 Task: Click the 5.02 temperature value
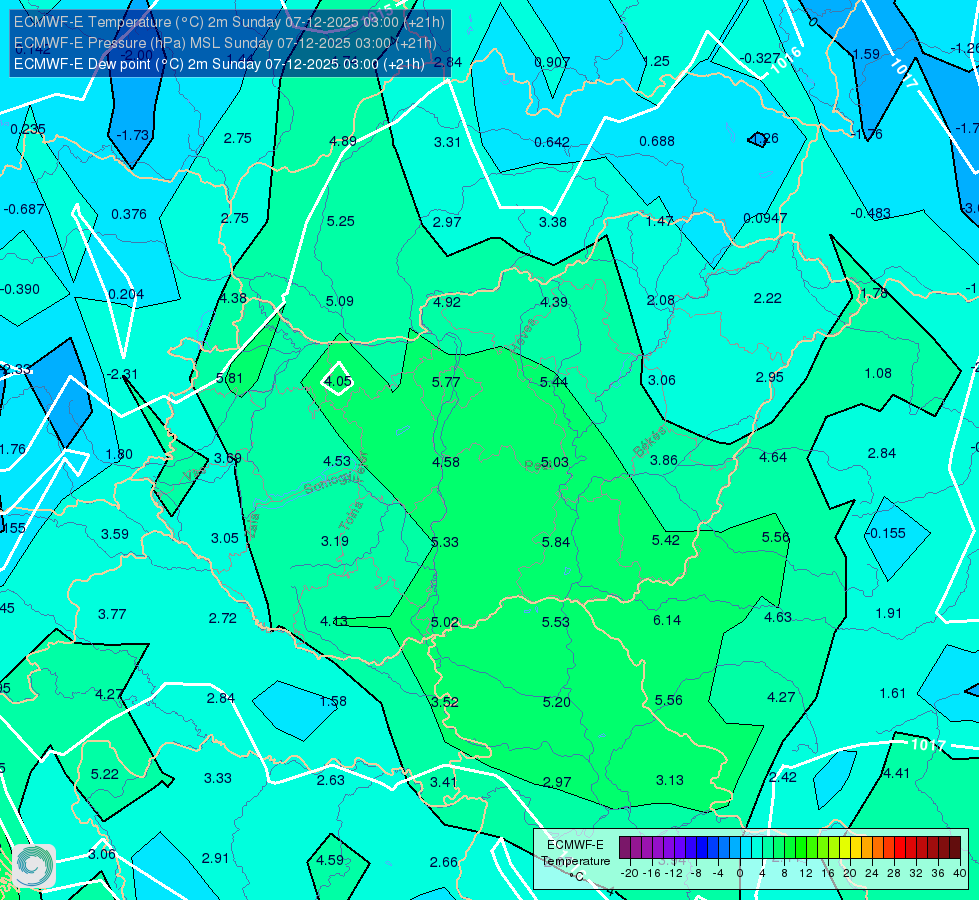point(445,623)
